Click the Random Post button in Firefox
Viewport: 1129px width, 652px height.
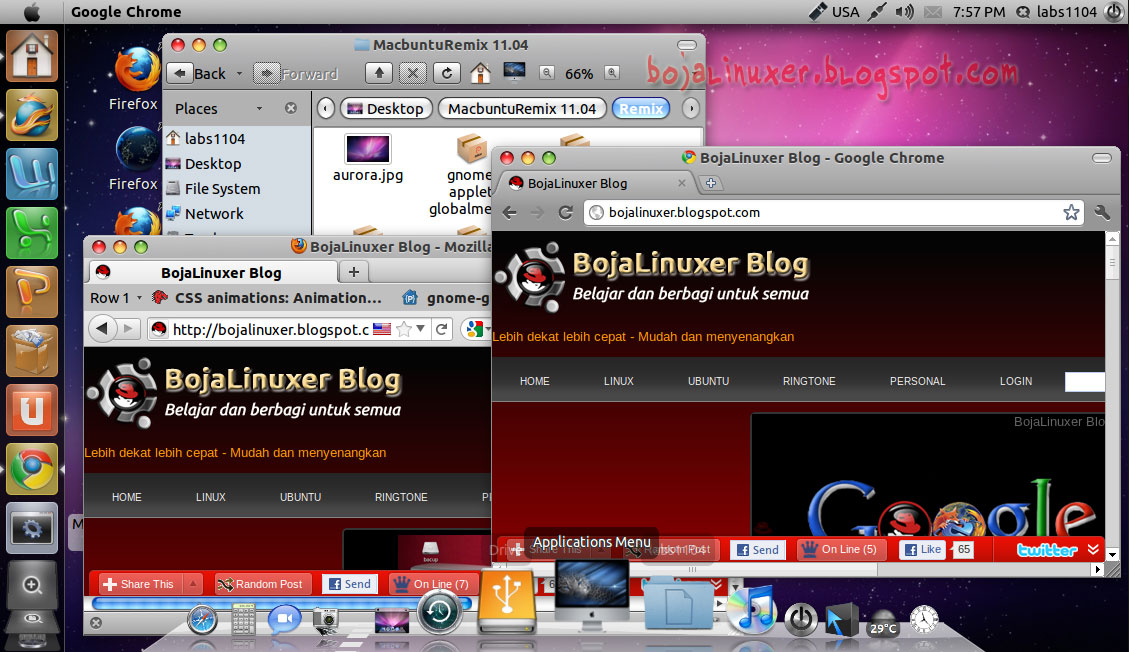(263, 584)
